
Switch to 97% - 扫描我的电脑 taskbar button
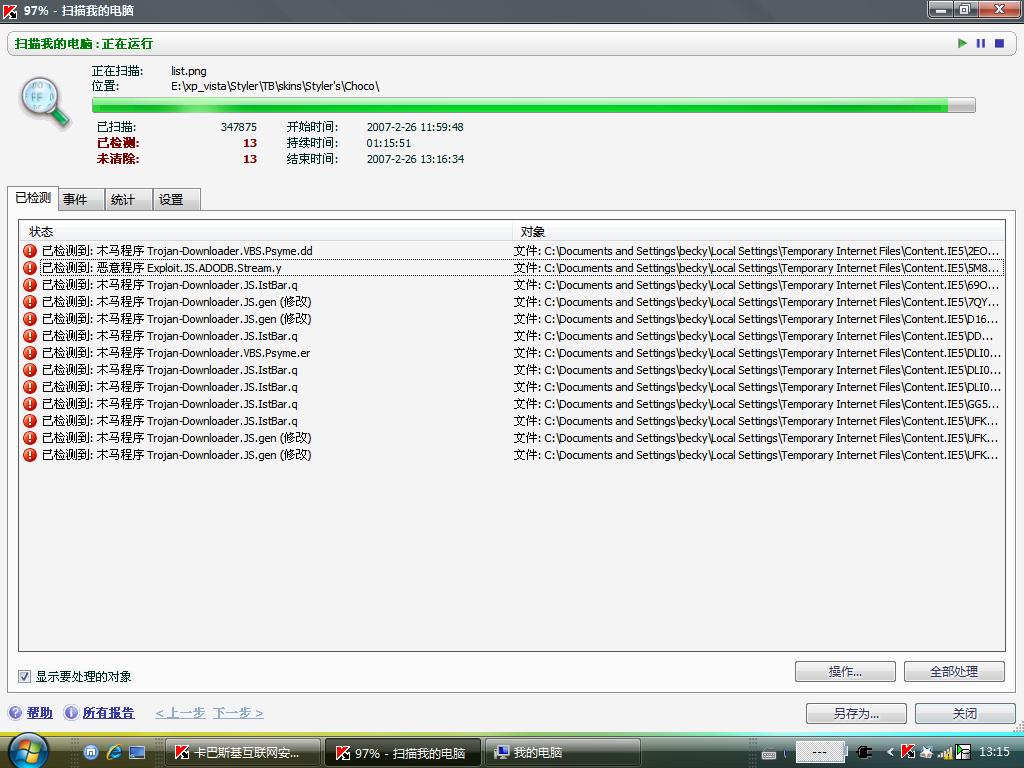403,753
